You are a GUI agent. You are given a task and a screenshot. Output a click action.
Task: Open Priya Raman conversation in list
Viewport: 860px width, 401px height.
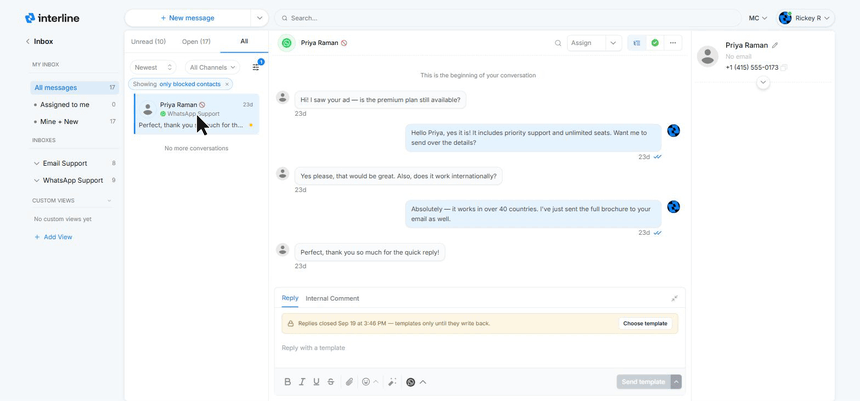point(196,114)
